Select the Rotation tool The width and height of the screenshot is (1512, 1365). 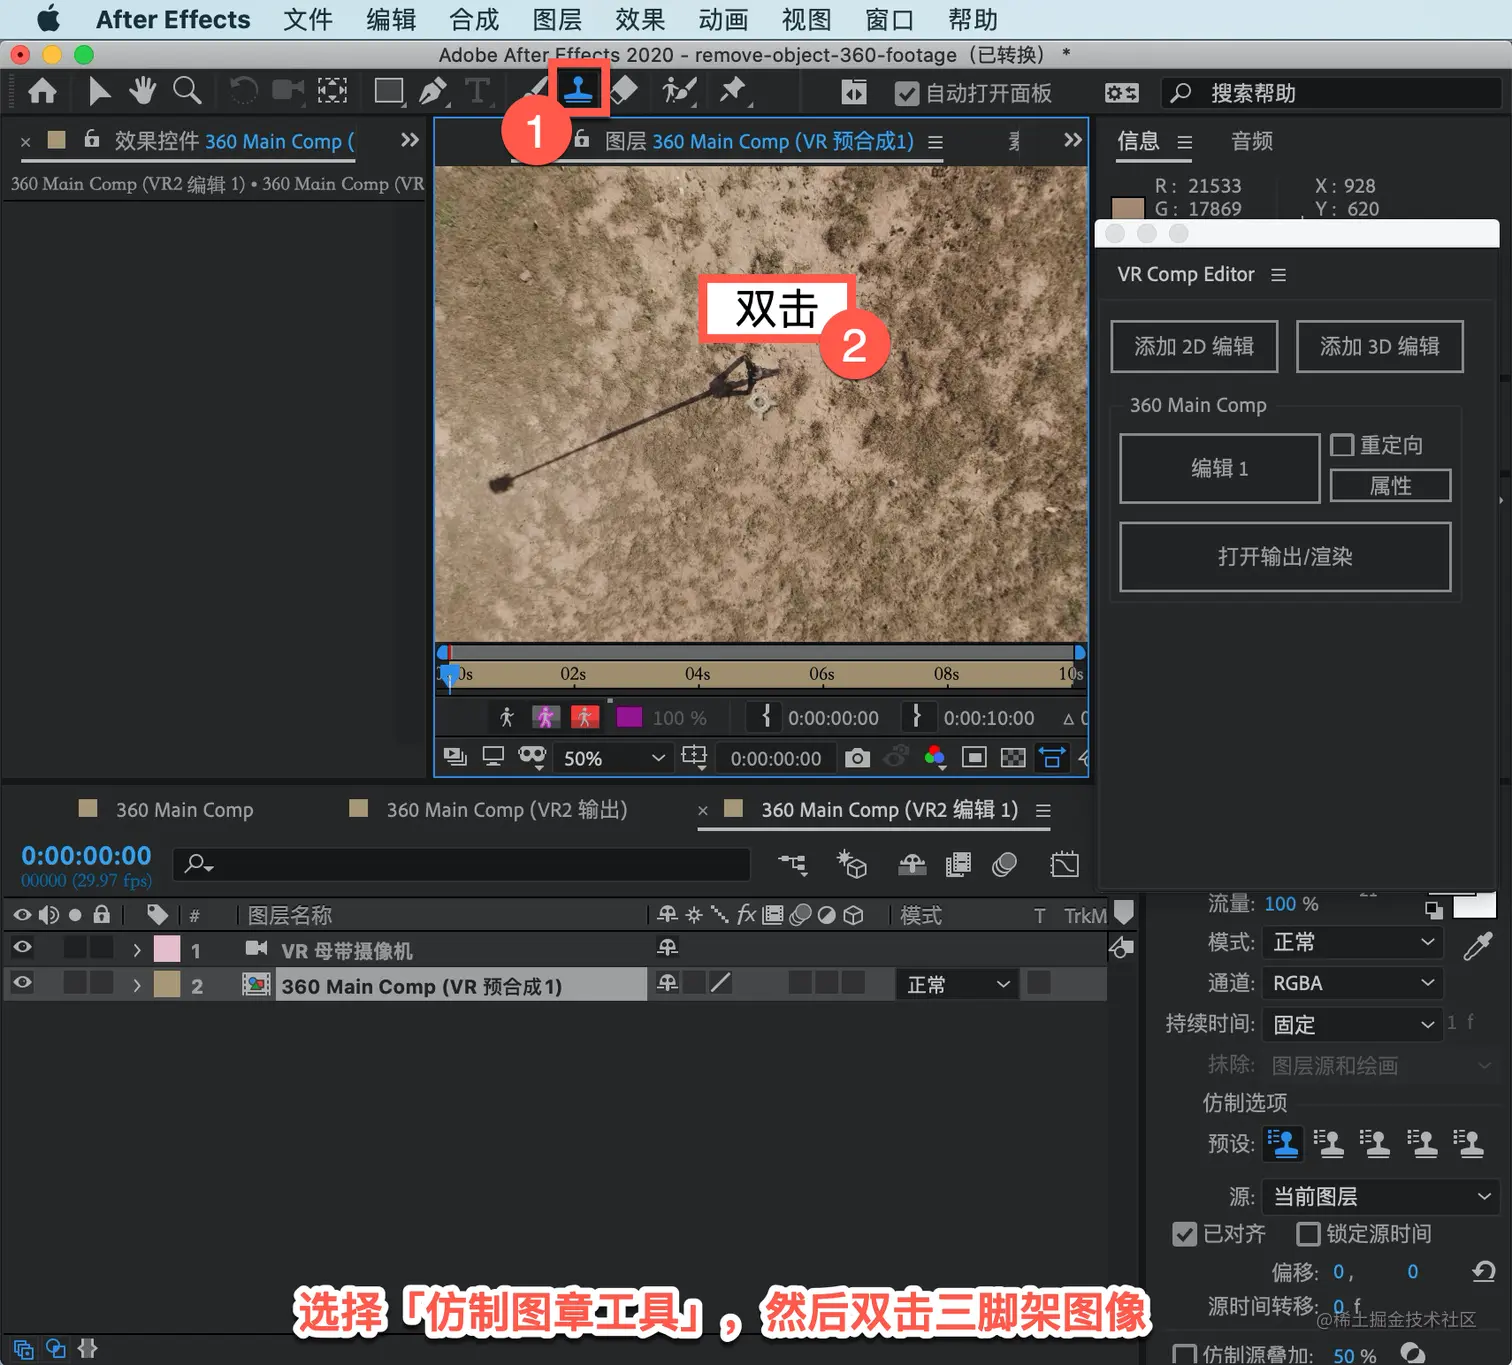pyautogui.click(x=243, y=92)
